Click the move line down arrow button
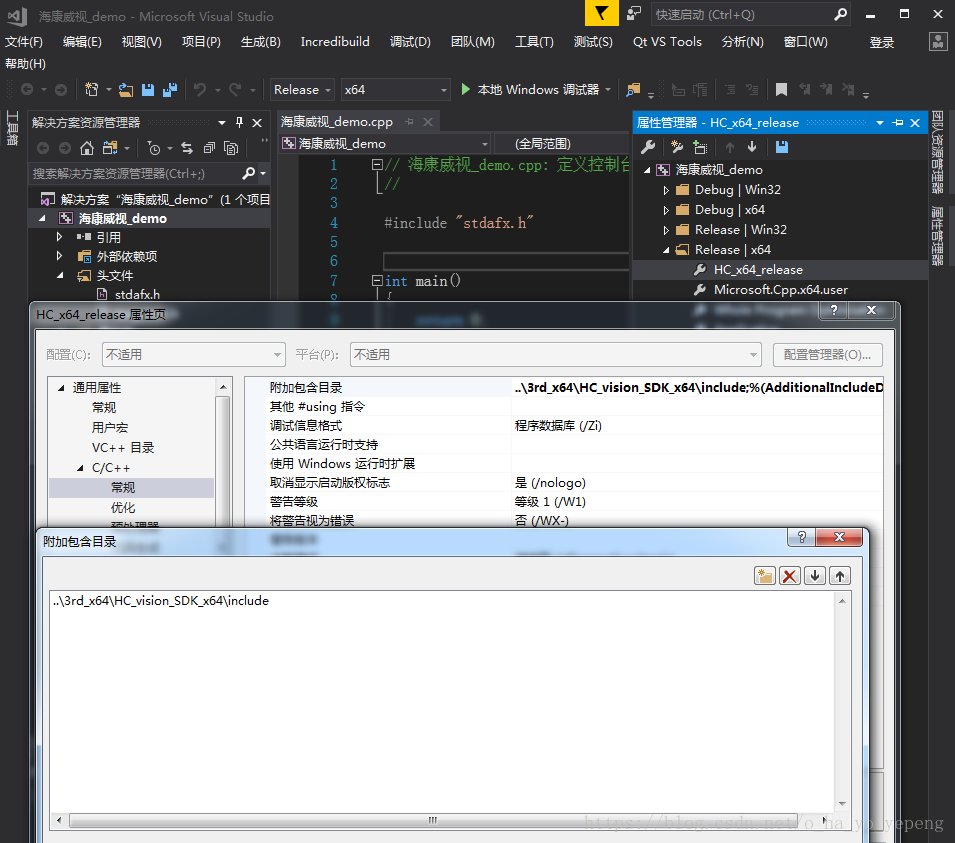This screenshot has width=955, height=843. tap(815, 576)
